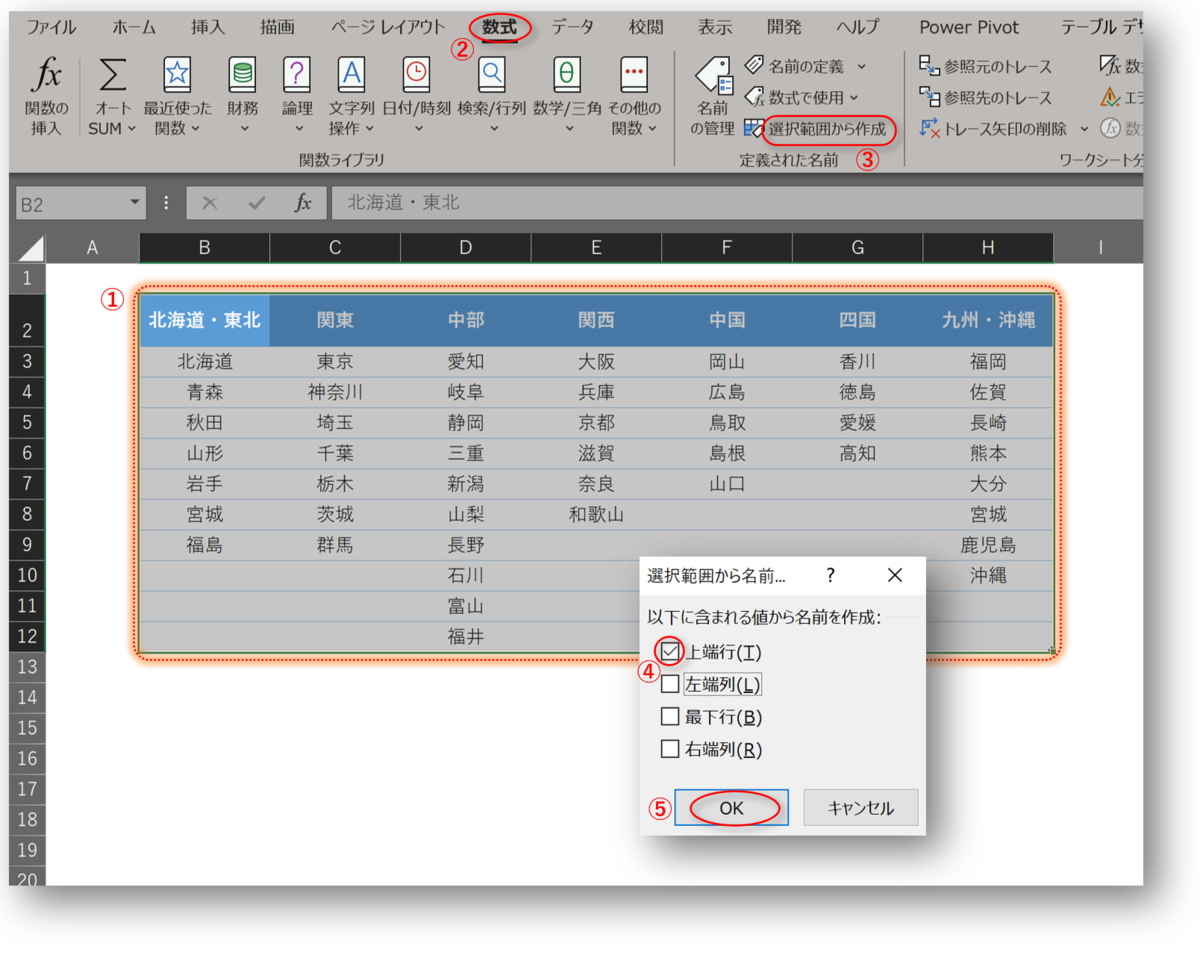Click the select-all corner triangle
1200x955 pixels.
pyautogui.click(x=31, y=248)
